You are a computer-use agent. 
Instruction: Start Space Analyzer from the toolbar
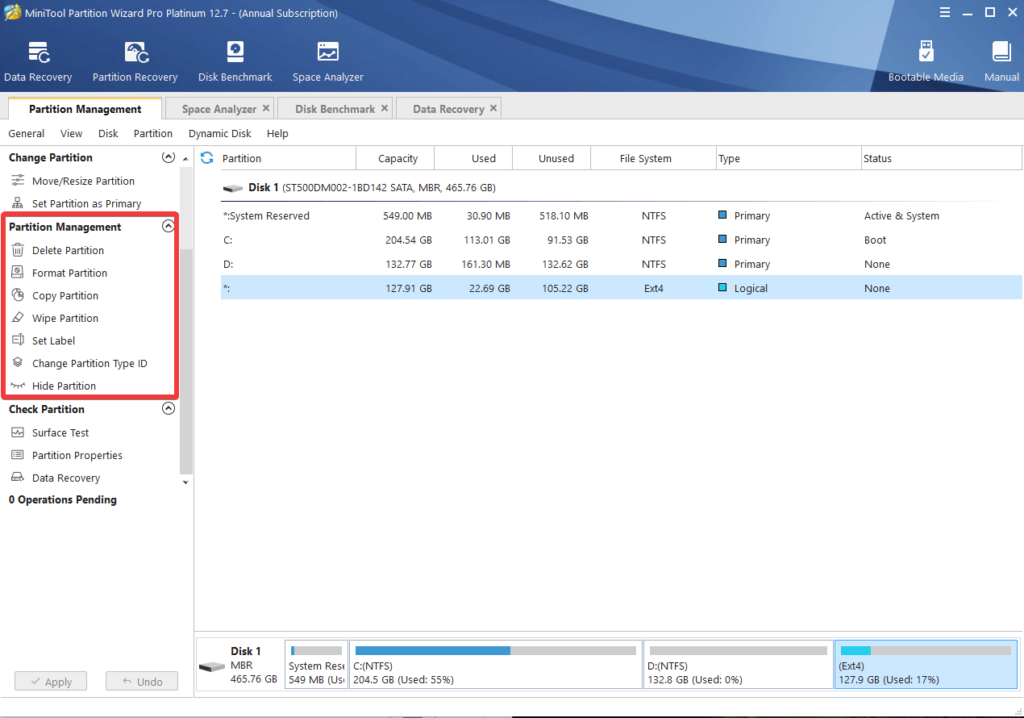pos(328,52)
